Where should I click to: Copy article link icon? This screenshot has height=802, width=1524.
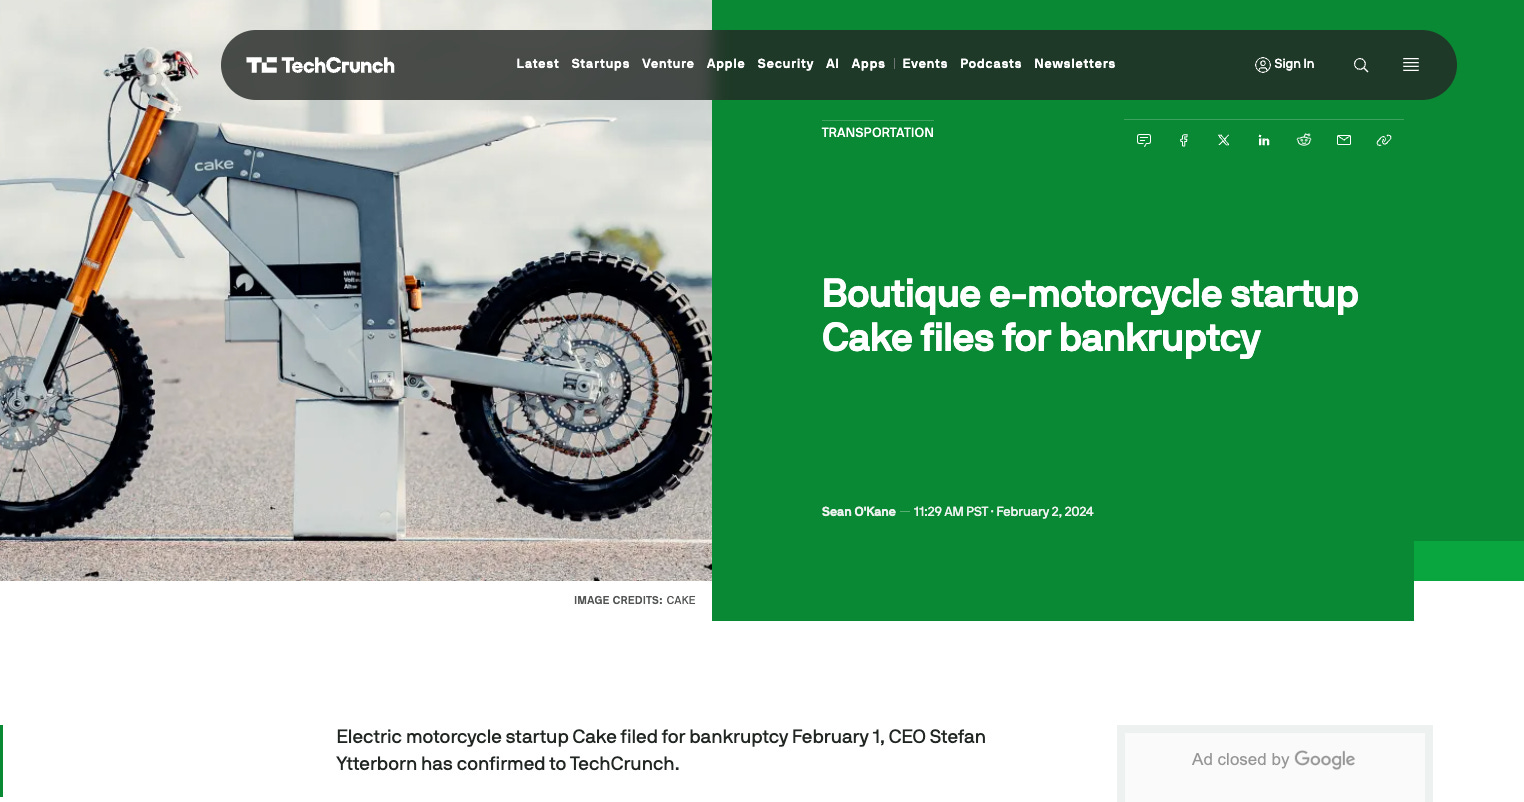pyautogui.click(x=1384, y=140)
